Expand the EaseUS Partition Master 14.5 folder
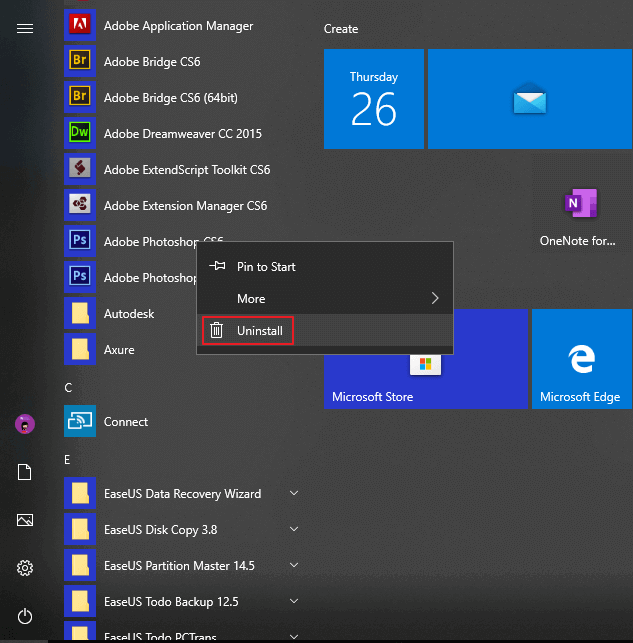Image resolution: width=633 pixels, height=643 pixels. (294, 566)
